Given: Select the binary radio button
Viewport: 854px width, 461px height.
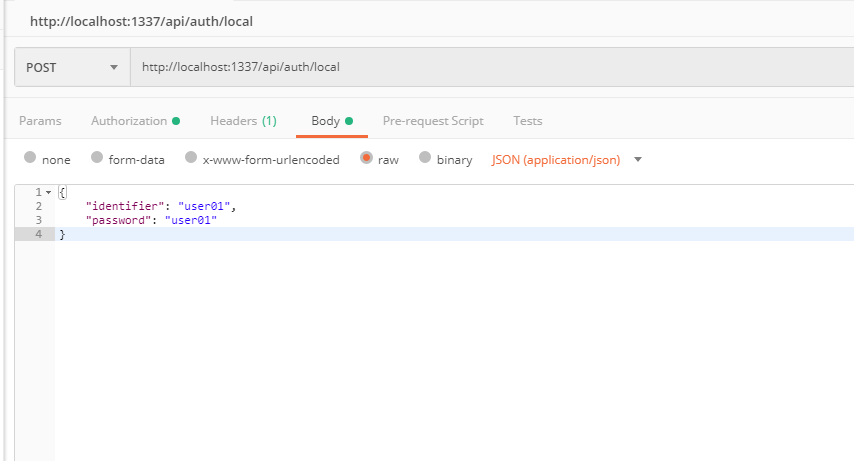Looking at the screenshot, I should click(x=425, y=157).
